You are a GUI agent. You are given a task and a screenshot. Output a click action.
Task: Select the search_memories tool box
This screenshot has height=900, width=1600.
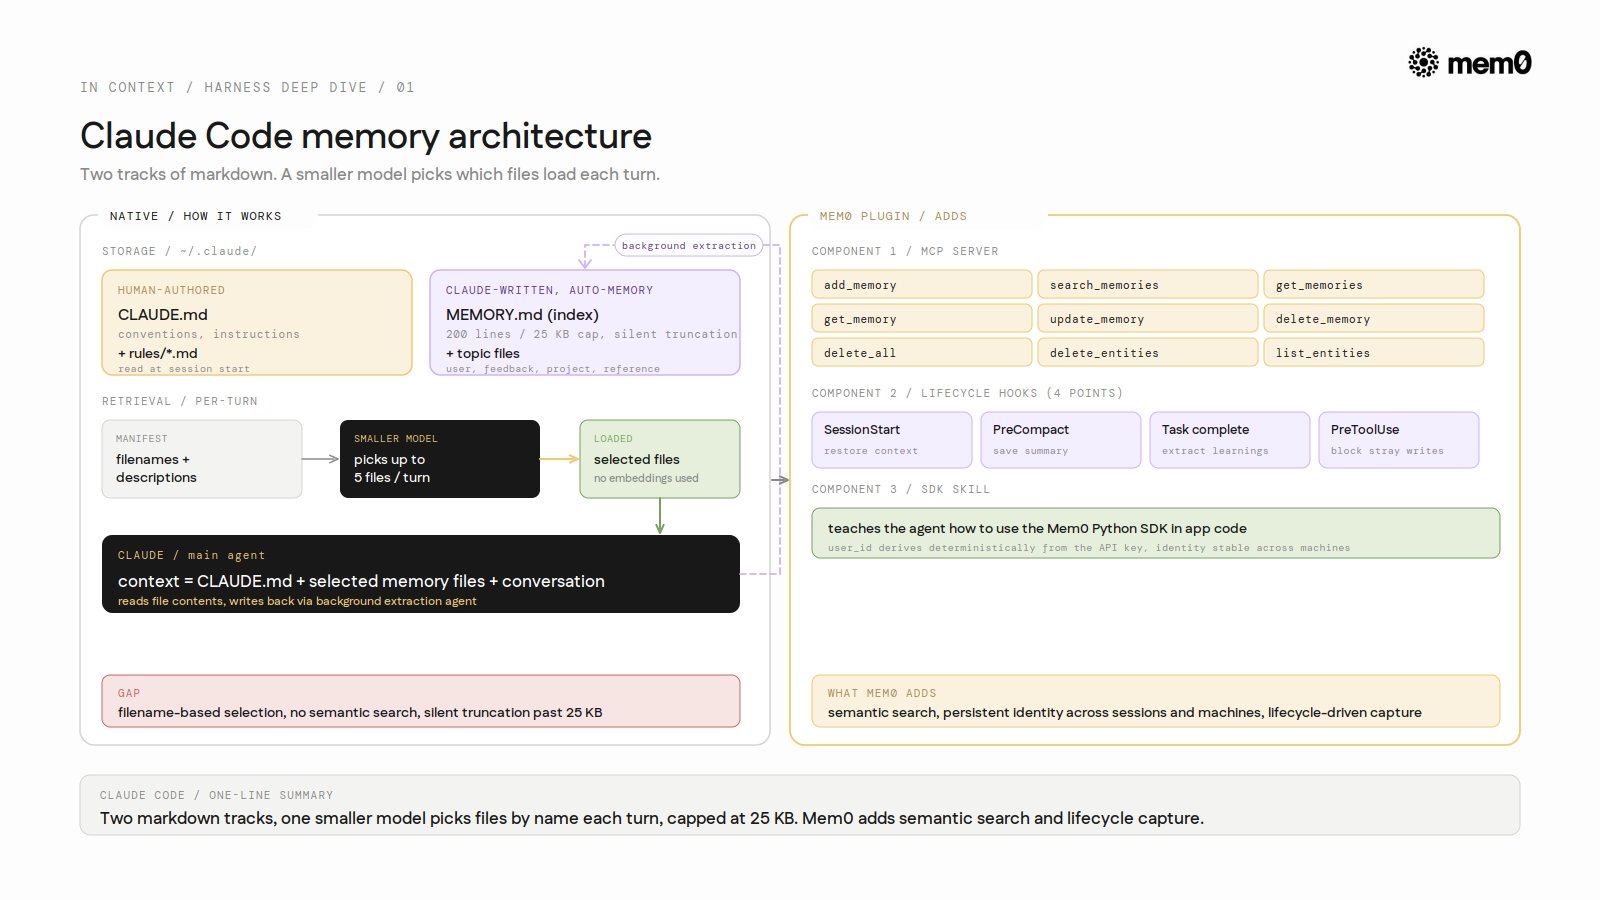click(x=1148, y=285)
